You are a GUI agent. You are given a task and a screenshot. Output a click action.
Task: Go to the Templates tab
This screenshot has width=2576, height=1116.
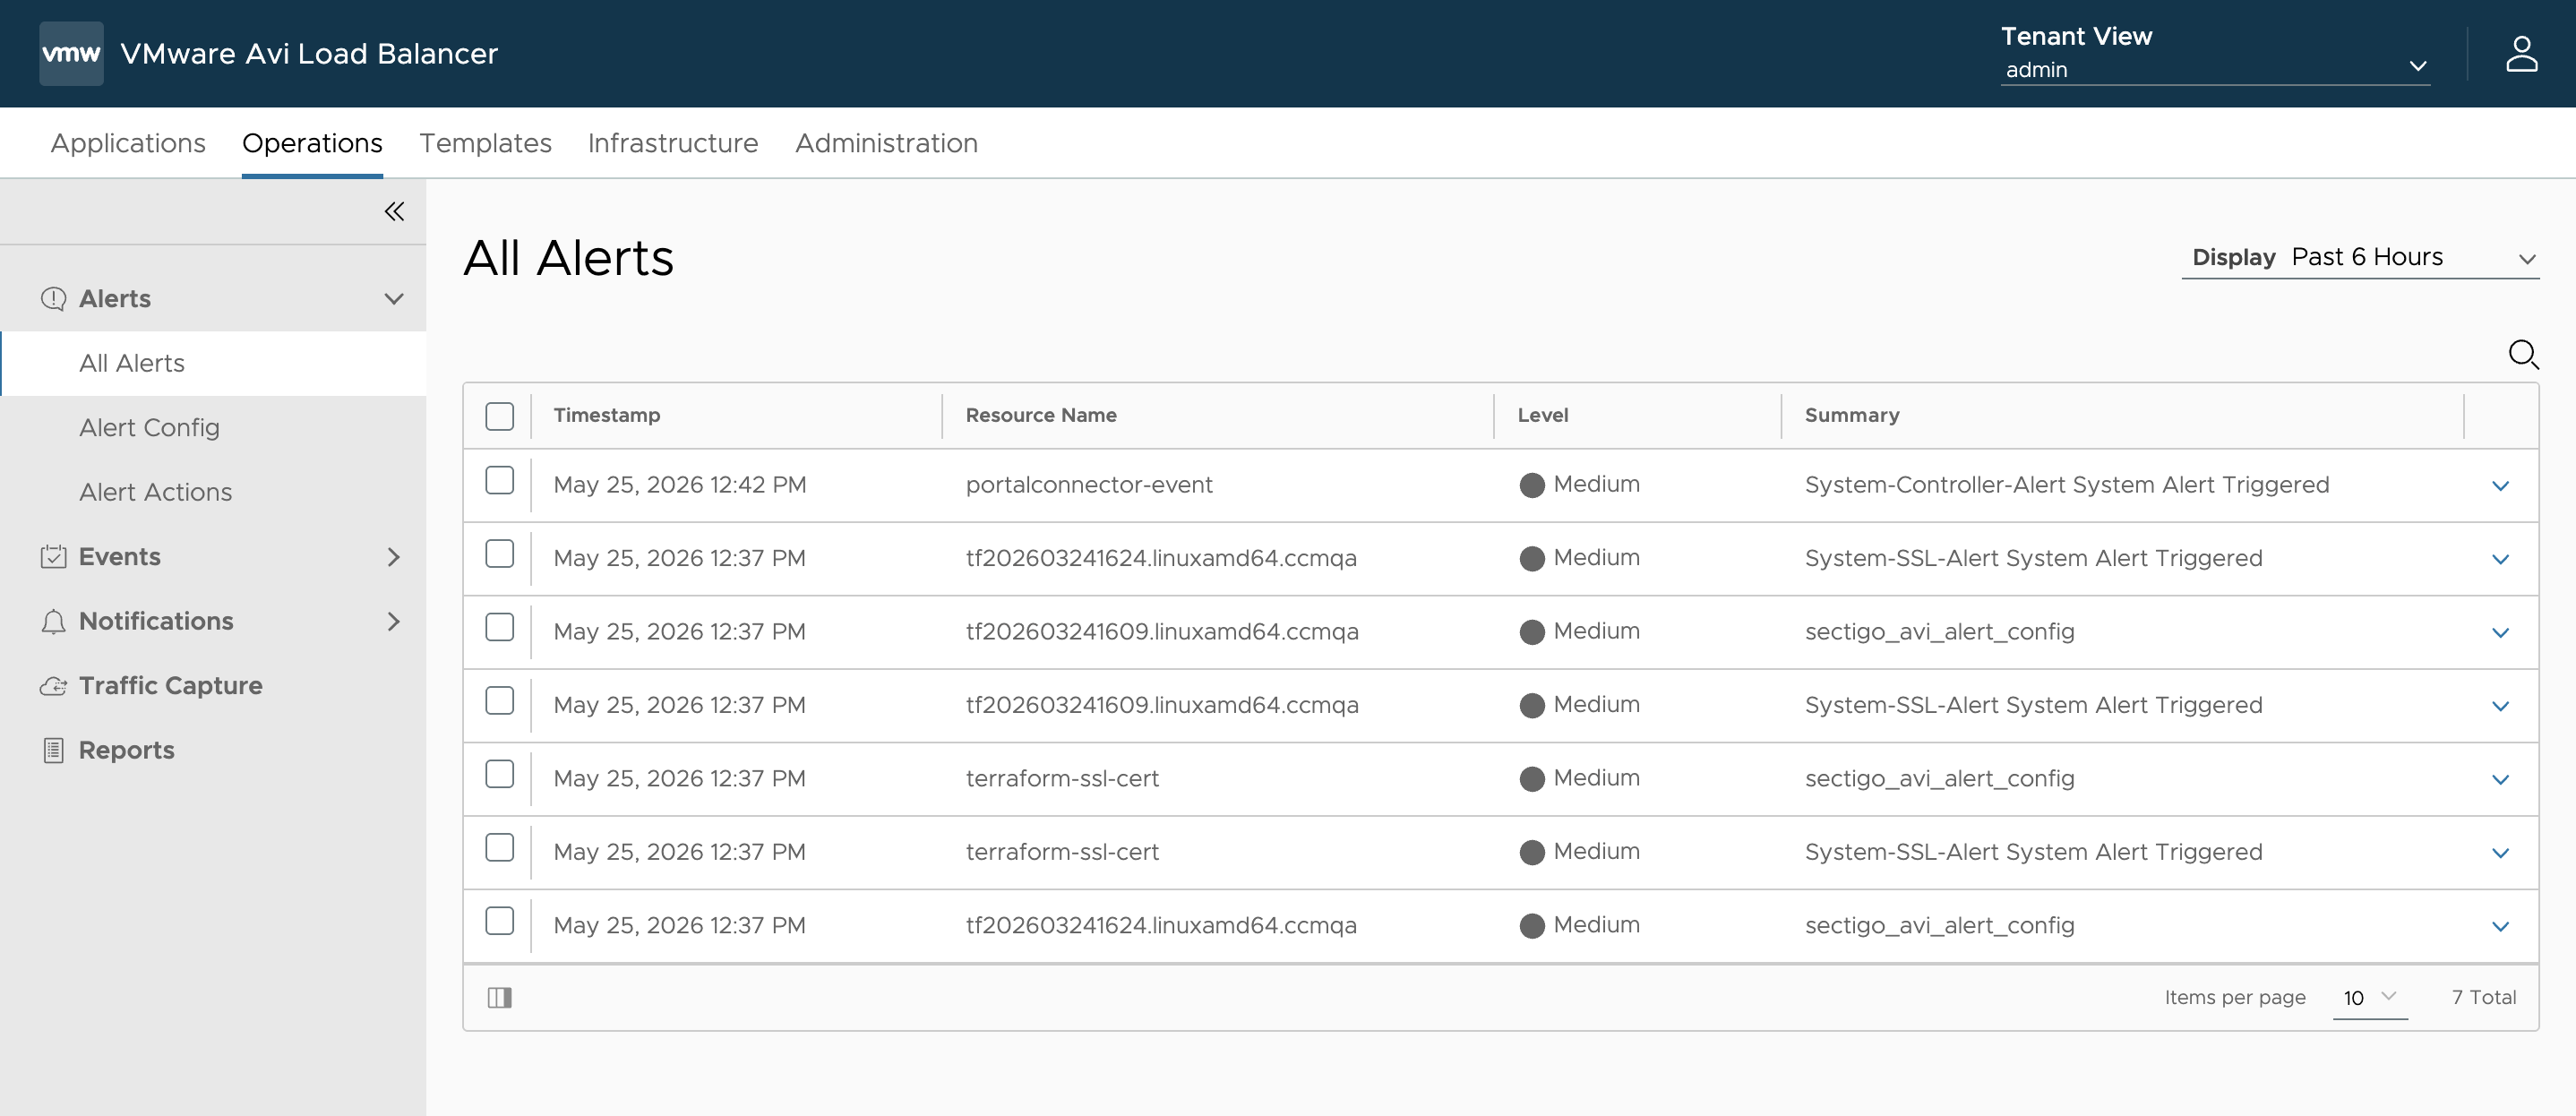485,143
